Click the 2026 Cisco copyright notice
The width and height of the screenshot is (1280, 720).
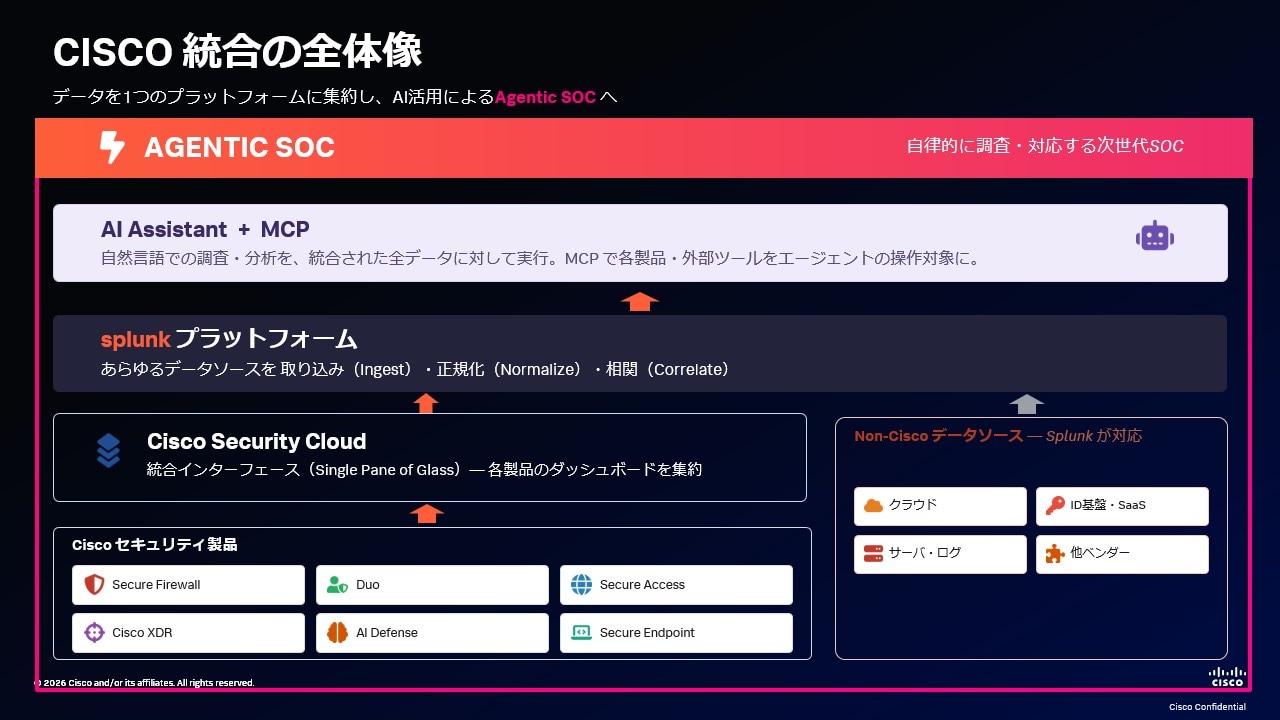[x=145, y=683]
